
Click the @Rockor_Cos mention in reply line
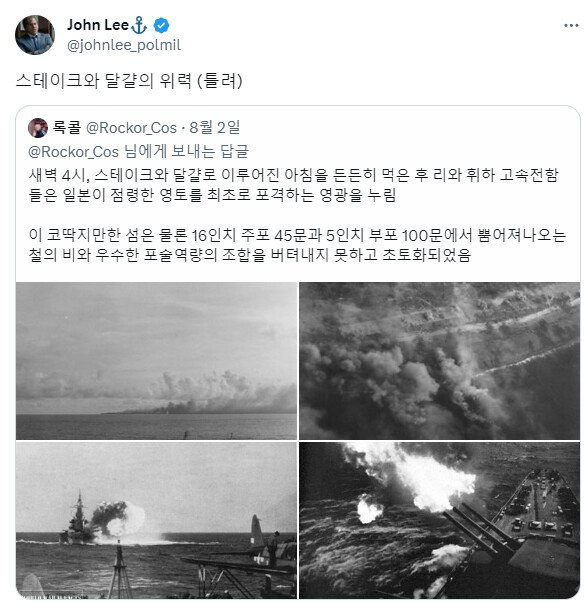74,151
